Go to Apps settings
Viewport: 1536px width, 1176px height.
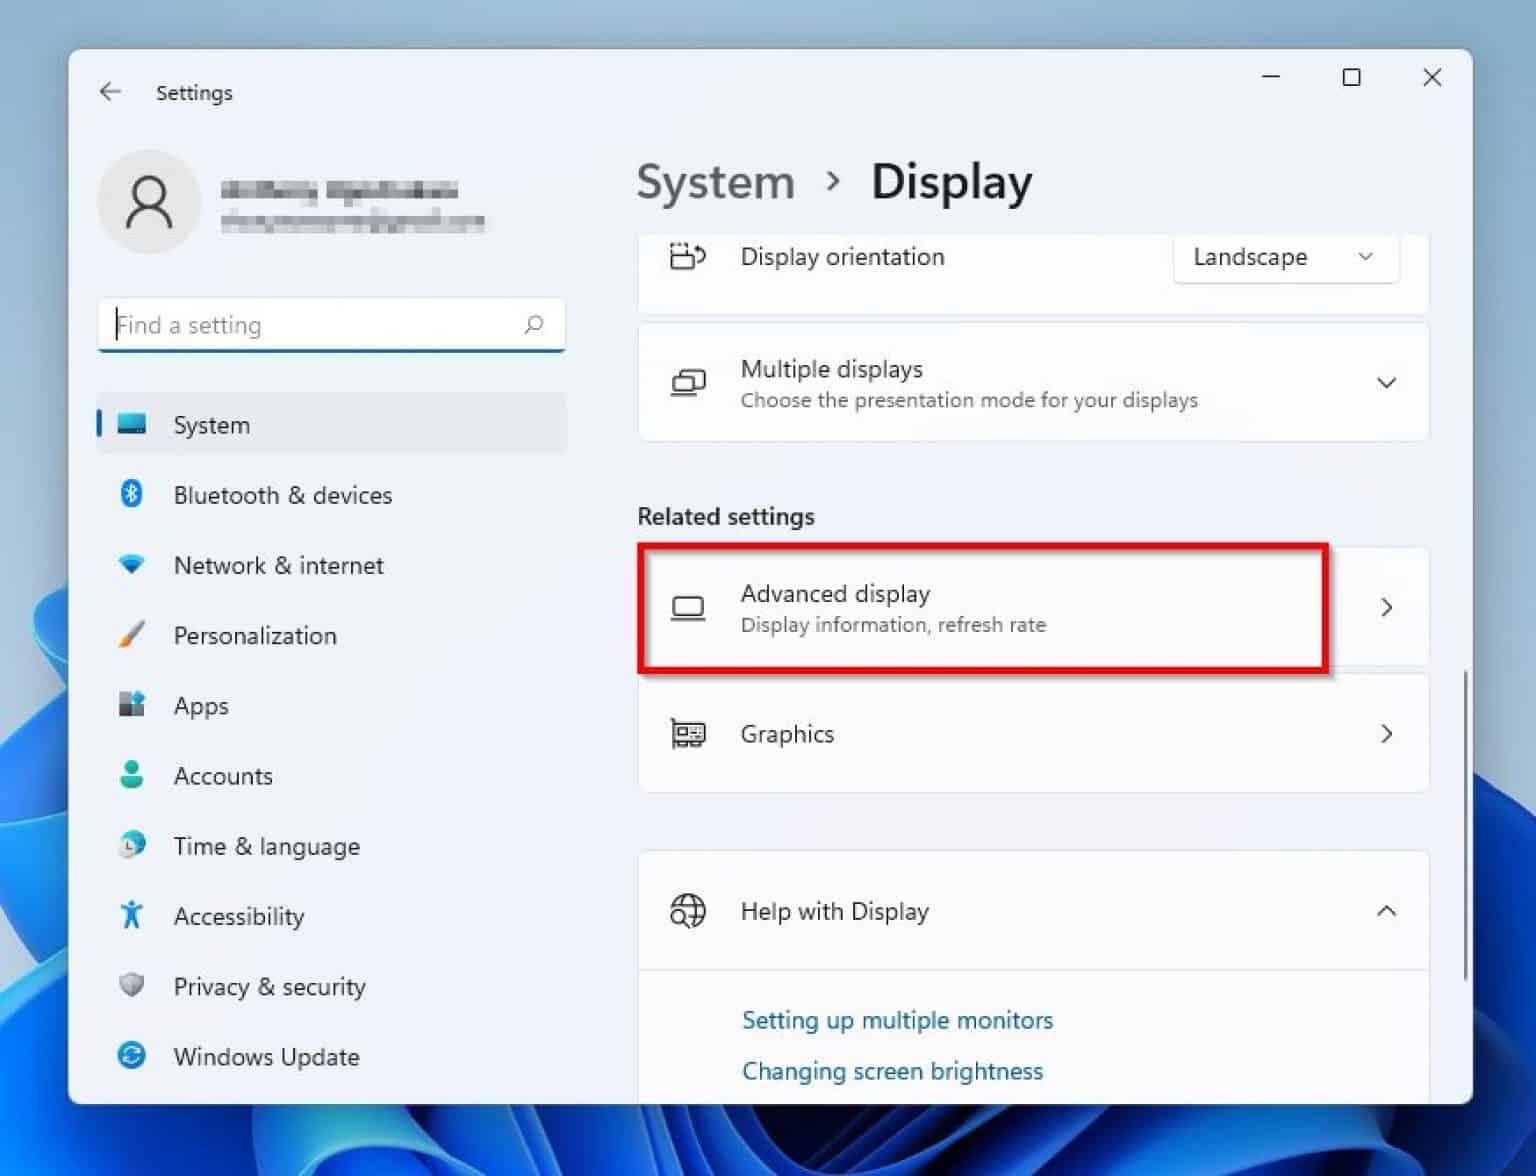[331, 705]
